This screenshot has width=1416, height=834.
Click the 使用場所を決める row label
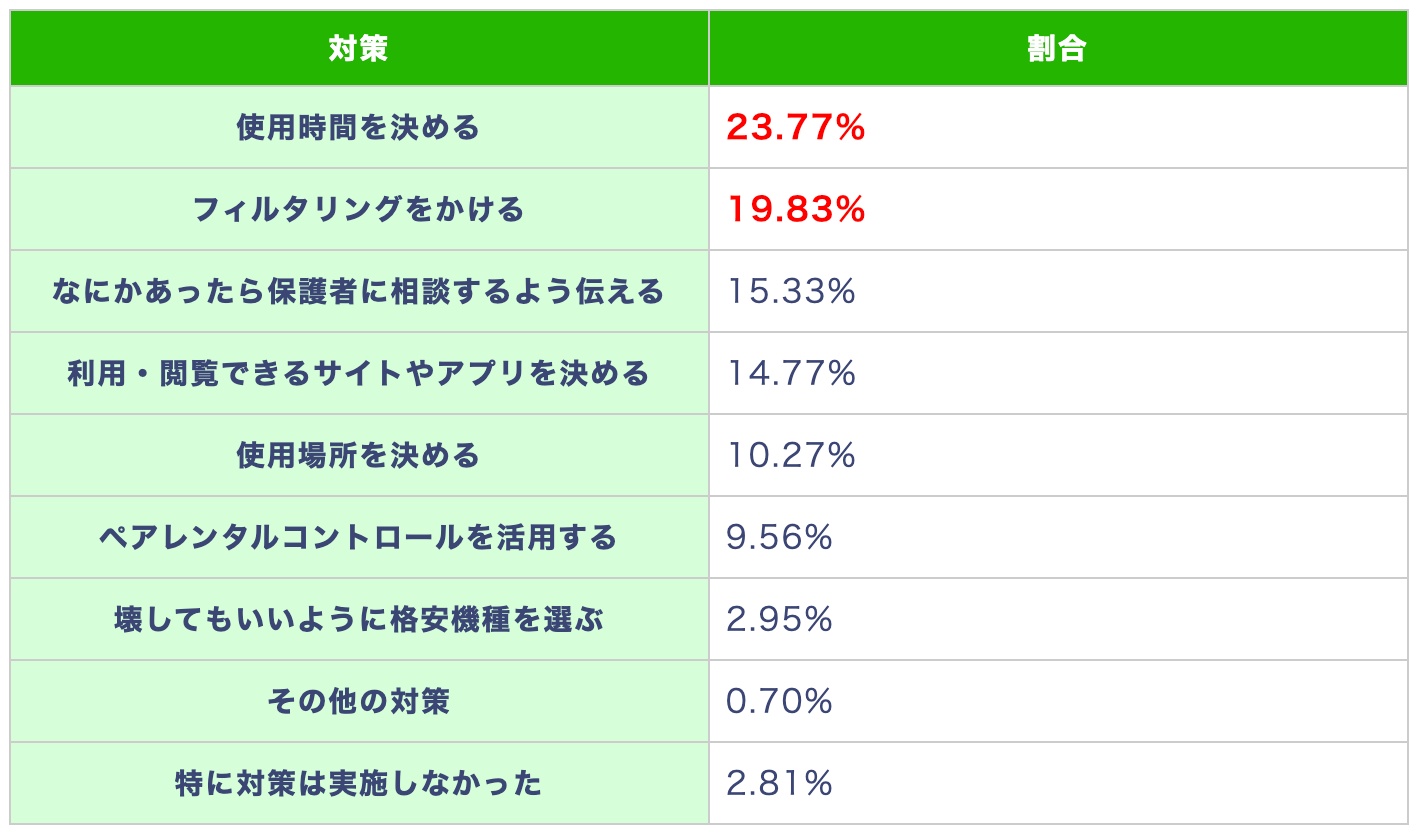[358, 456]
